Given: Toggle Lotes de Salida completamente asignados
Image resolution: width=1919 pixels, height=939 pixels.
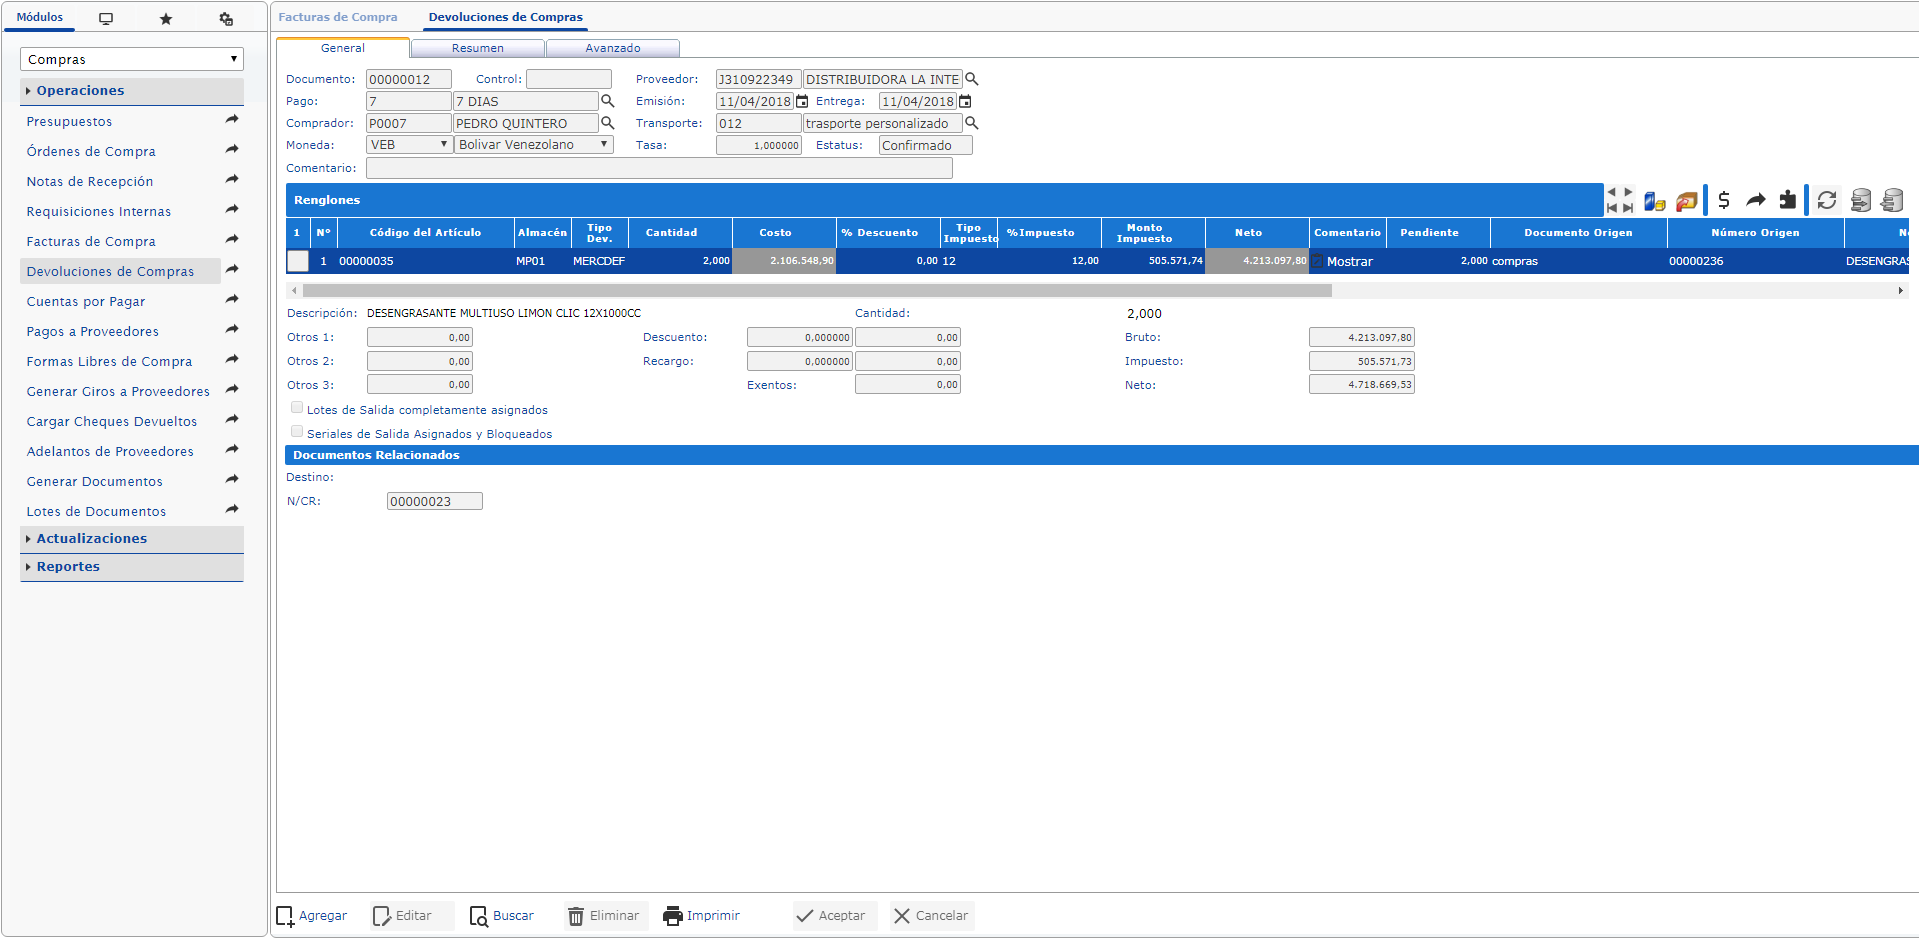Looking at the screenshot, I should click(297, 408).
